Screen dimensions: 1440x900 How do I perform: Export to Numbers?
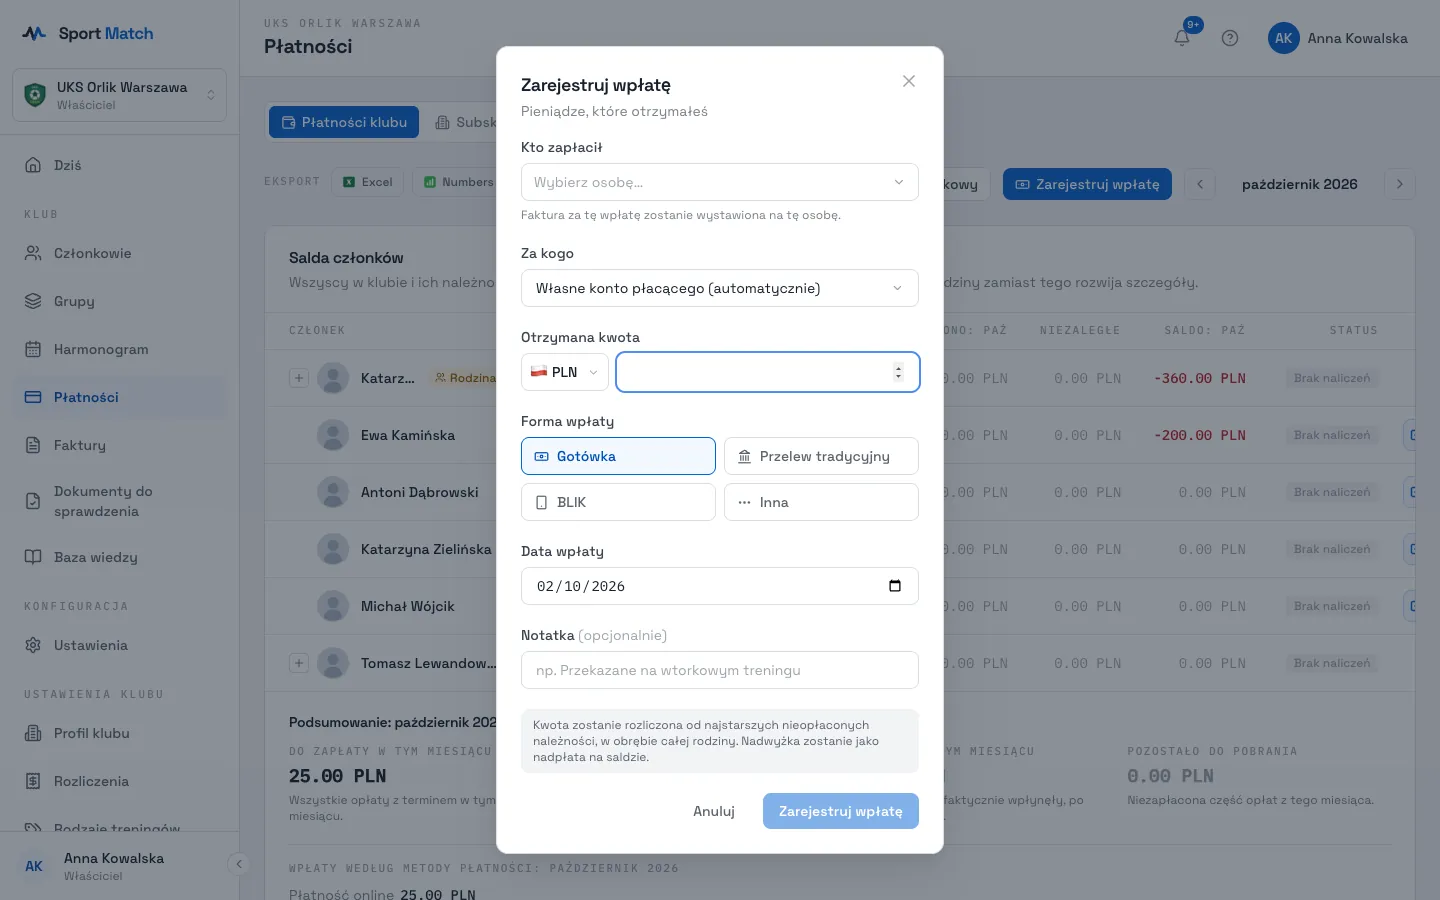[457, 182]
